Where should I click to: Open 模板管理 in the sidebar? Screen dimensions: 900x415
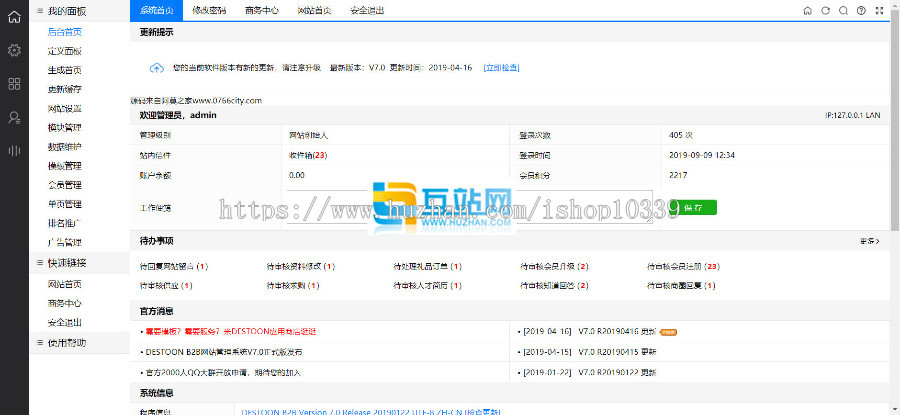[65, 166]
